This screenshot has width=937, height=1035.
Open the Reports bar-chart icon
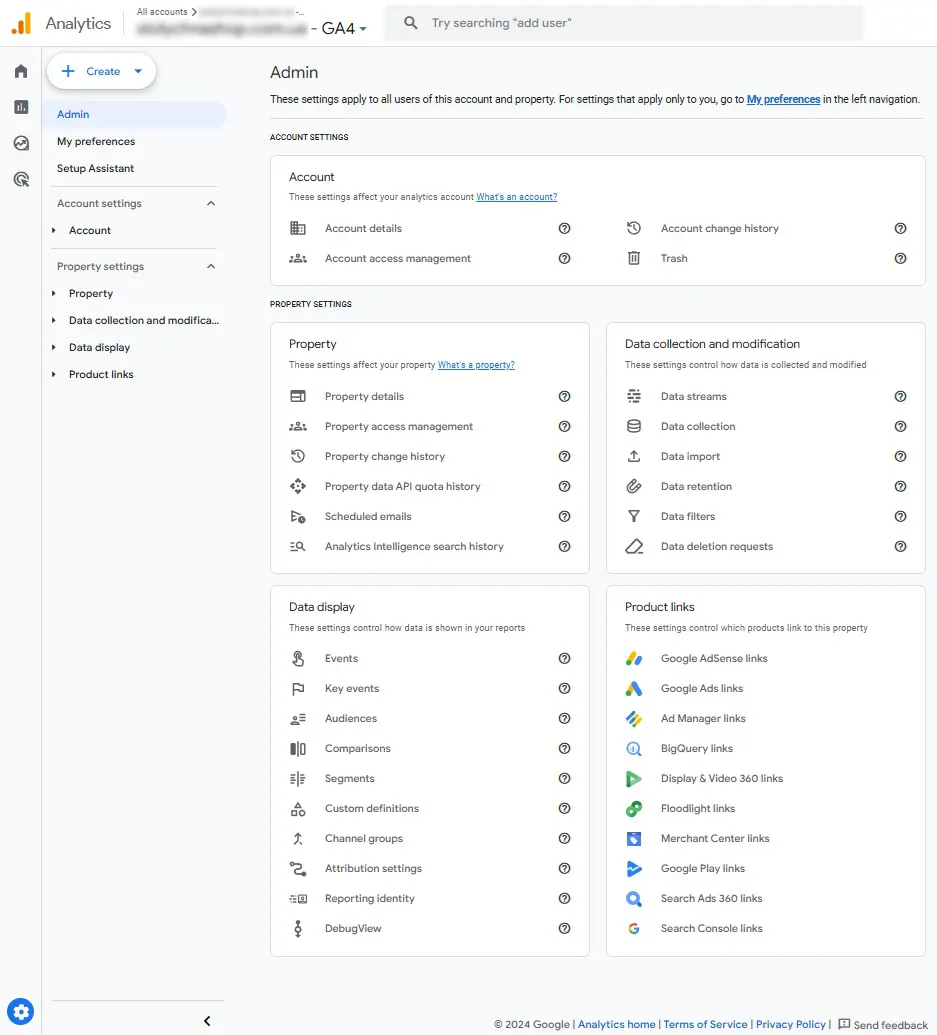(21, 107)
